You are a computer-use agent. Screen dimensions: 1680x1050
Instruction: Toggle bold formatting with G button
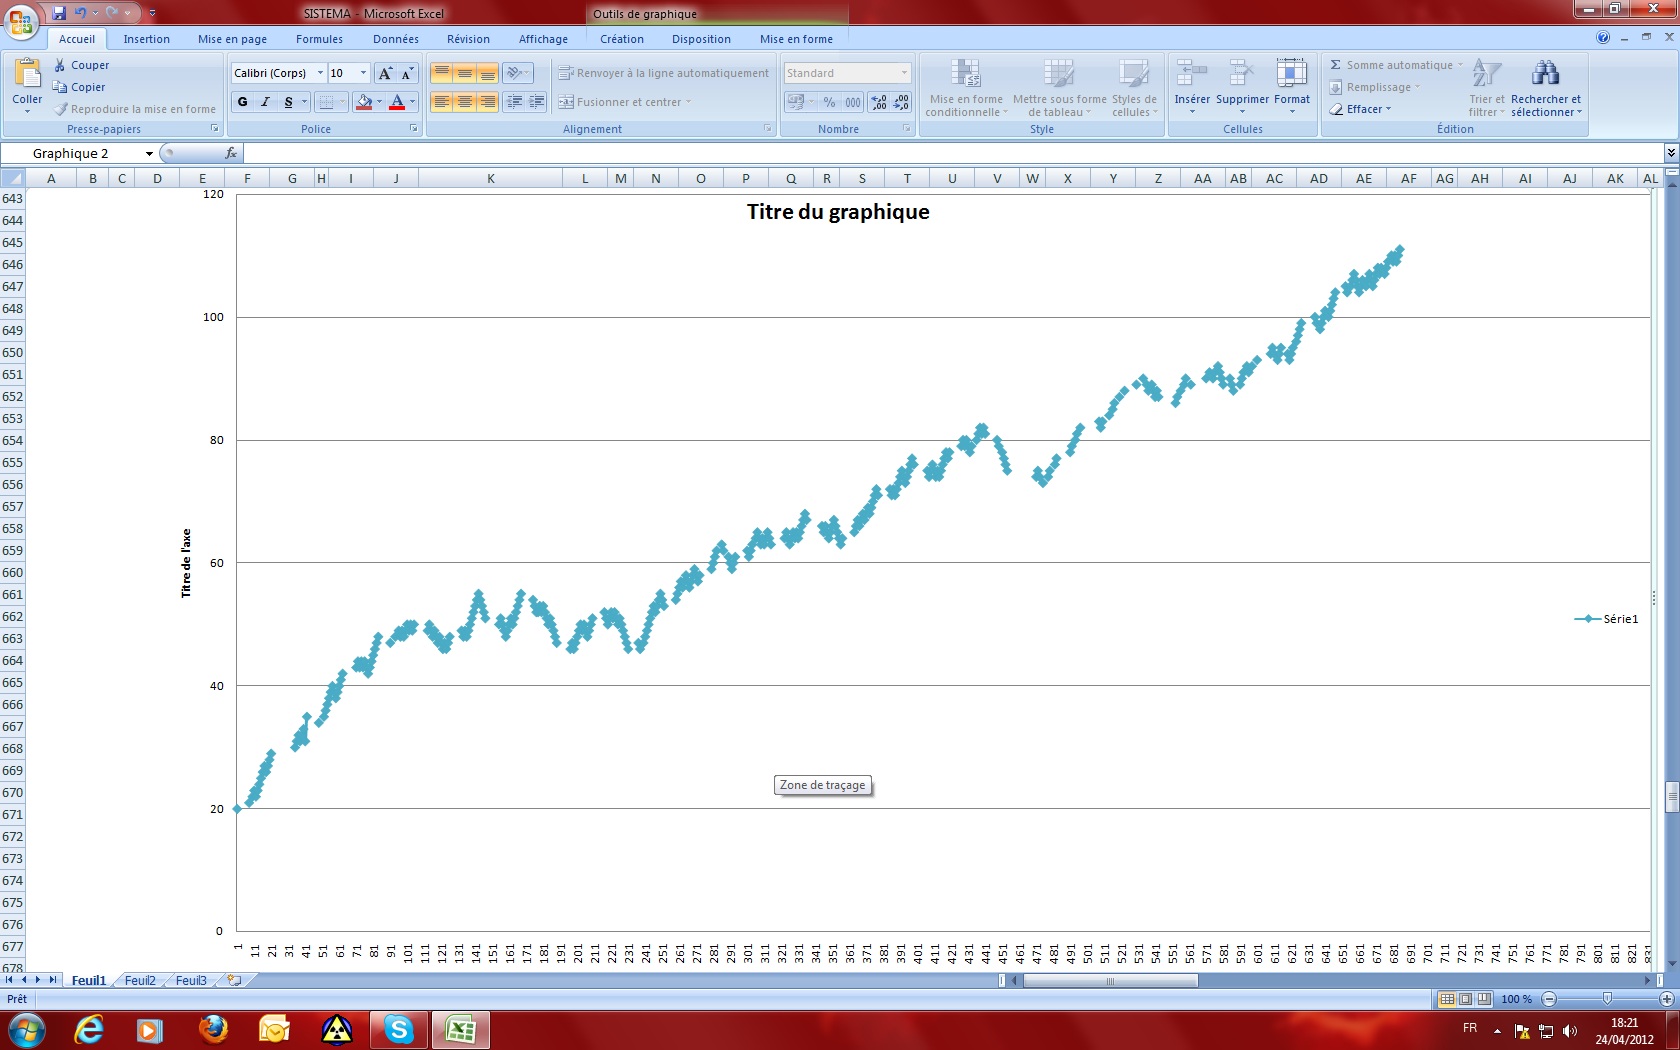(x=243, y=102)
